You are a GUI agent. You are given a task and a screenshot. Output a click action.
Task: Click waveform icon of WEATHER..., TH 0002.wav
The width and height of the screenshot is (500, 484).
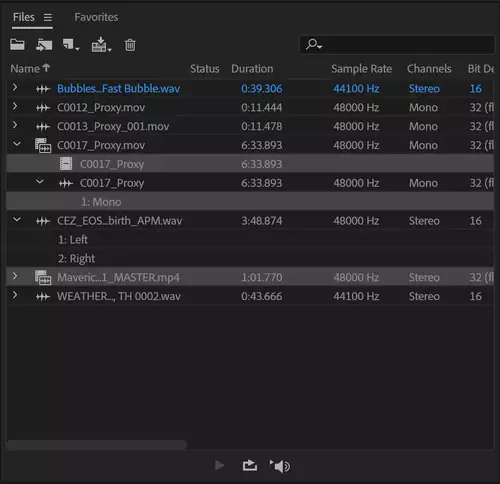pos(43,297)
